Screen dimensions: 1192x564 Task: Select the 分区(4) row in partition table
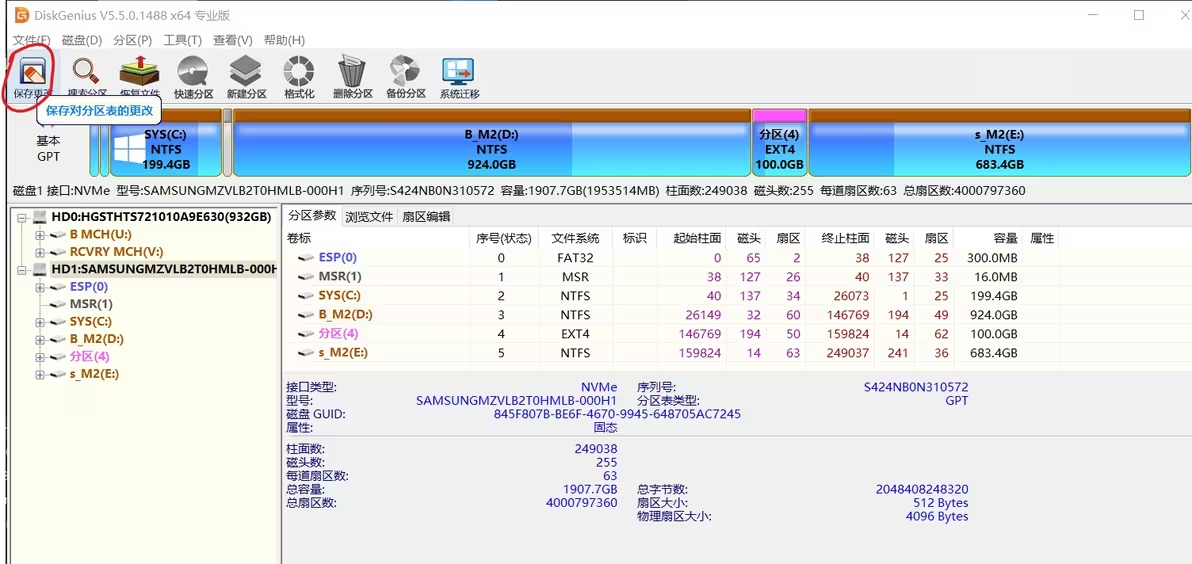tap(669, 334)
